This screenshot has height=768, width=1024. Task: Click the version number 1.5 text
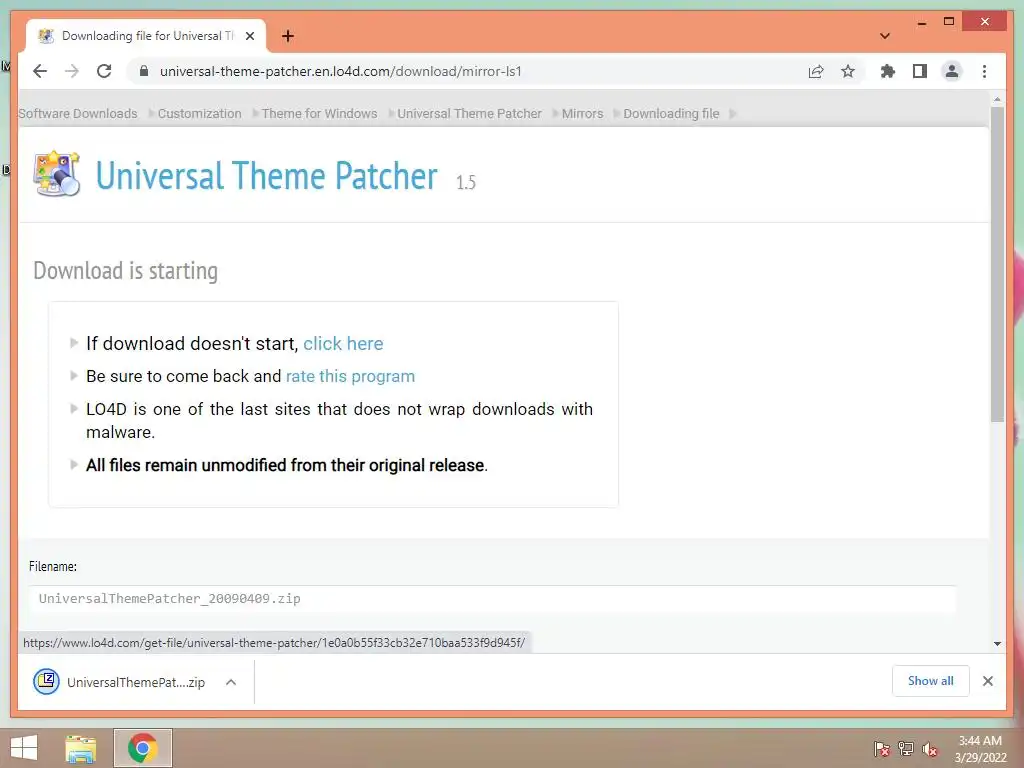[466, 182]
